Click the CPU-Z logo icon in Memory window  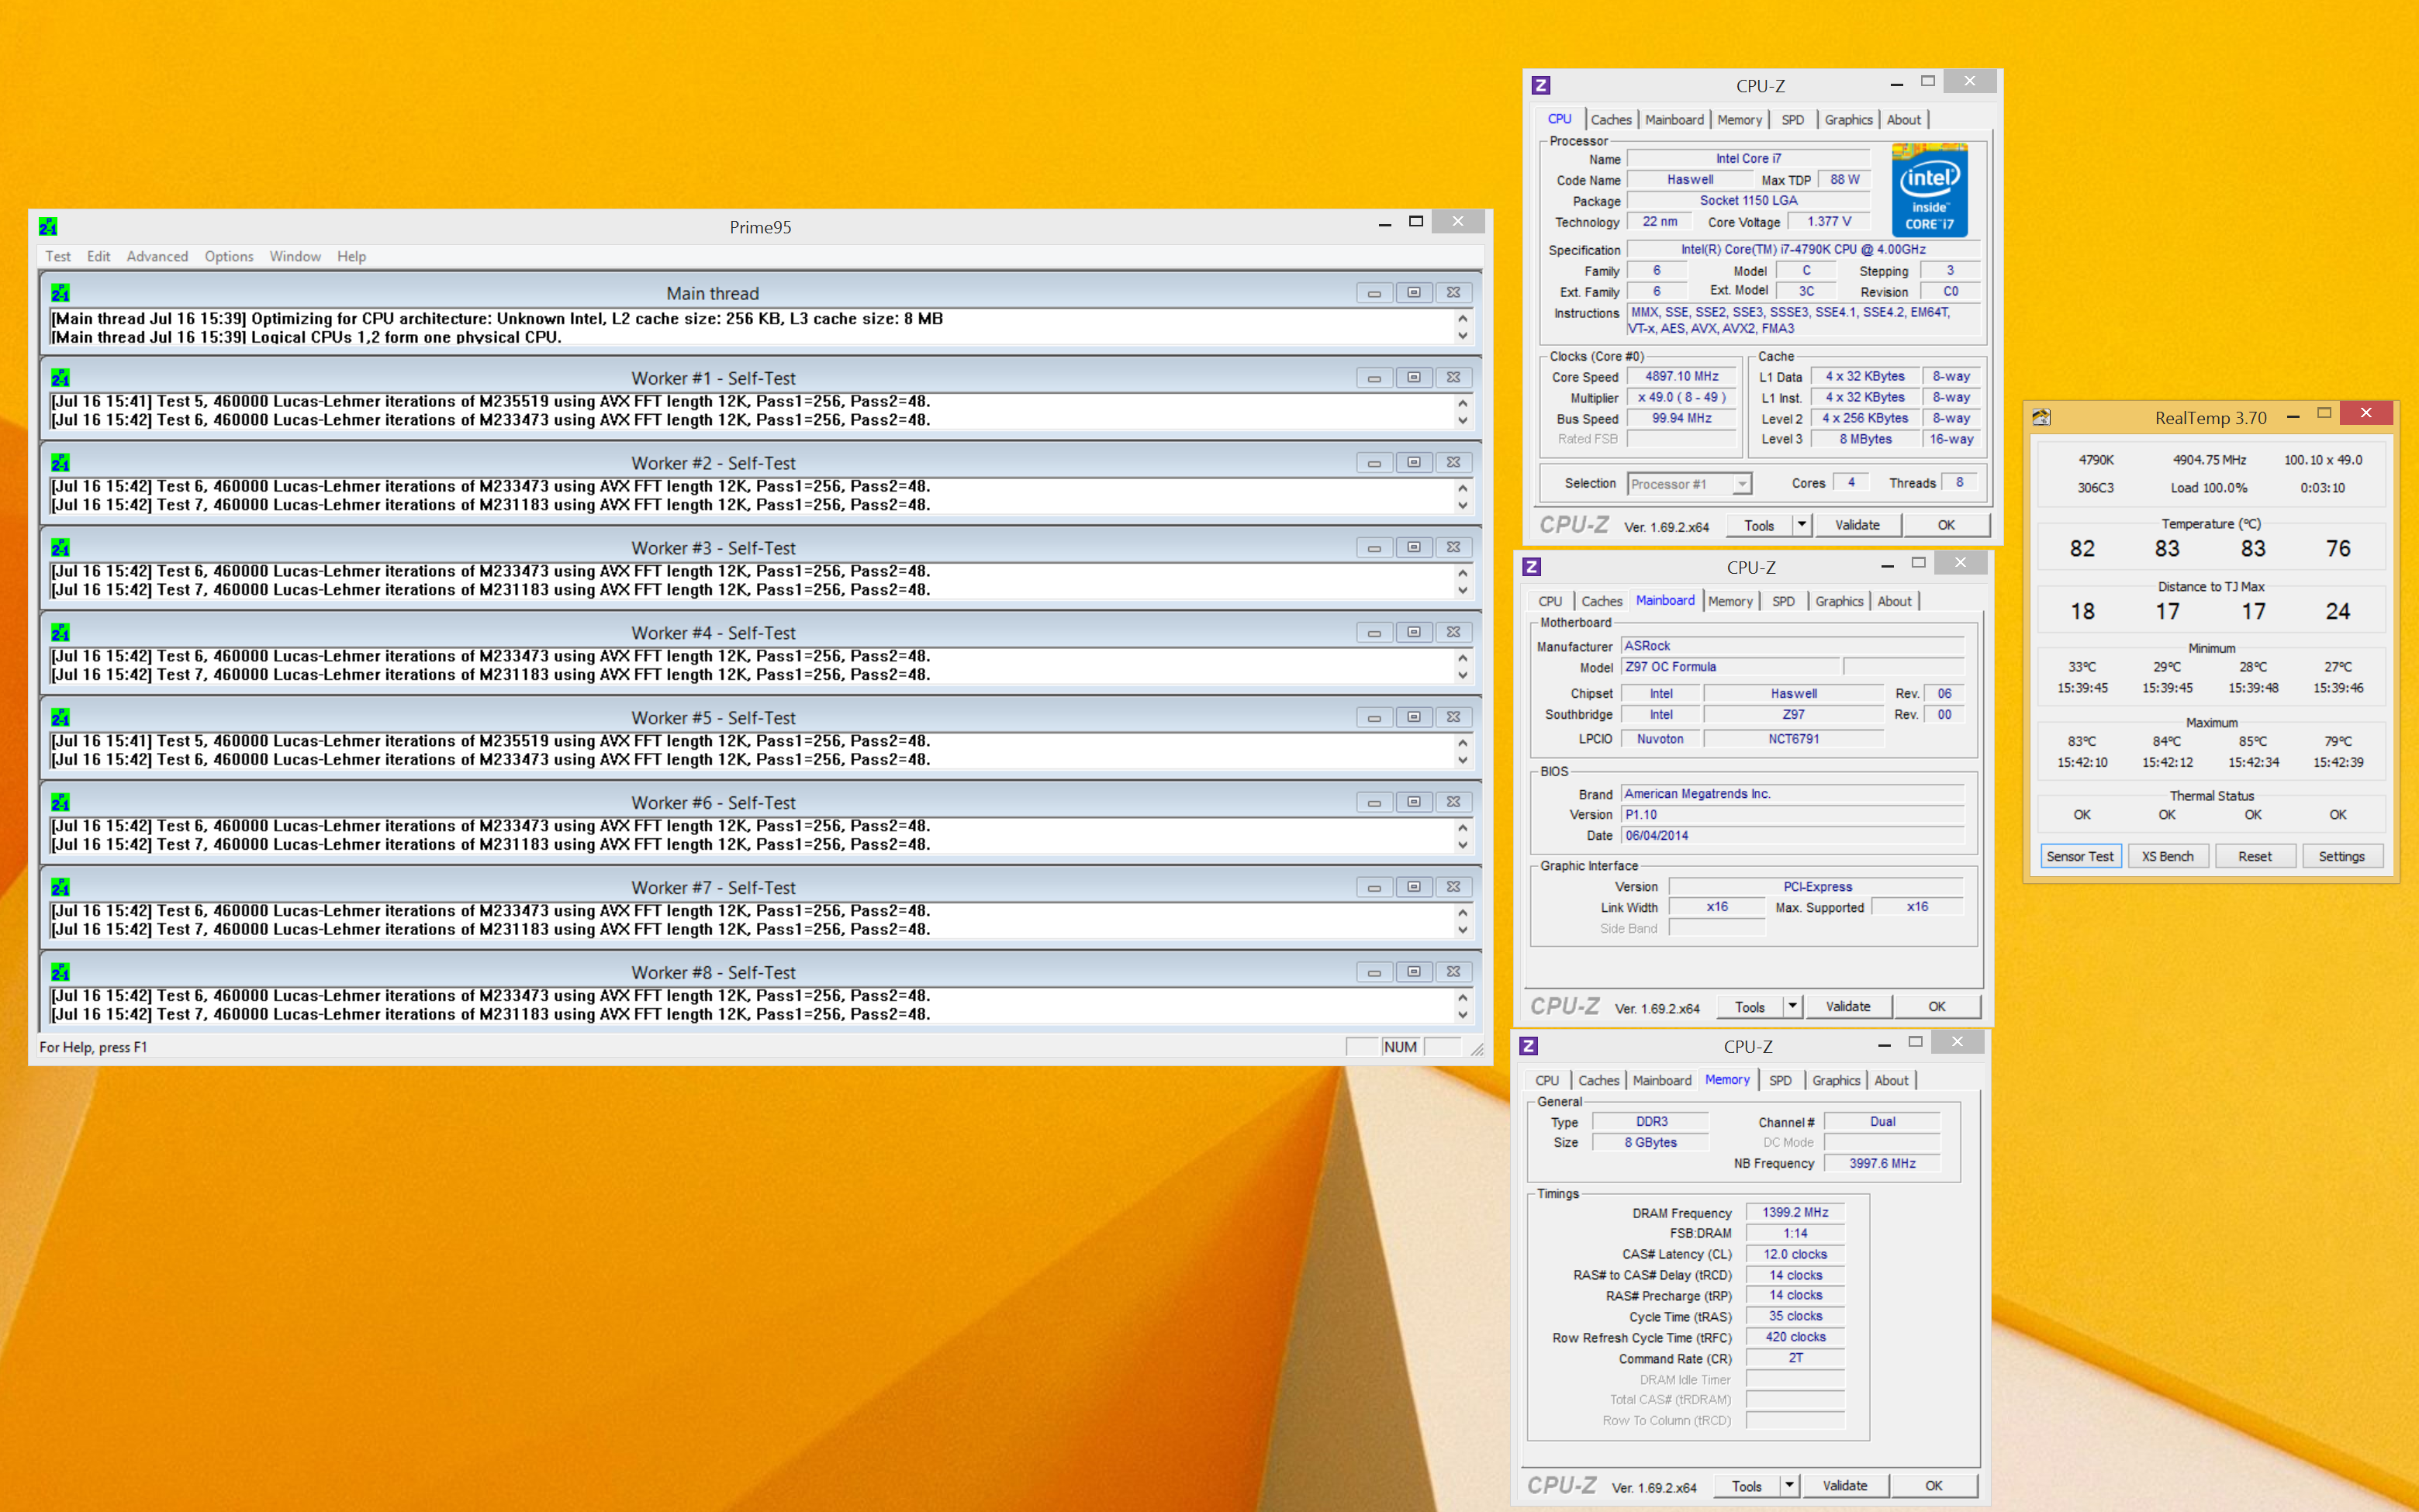pyautogui.click(x=1529, y=1046)
